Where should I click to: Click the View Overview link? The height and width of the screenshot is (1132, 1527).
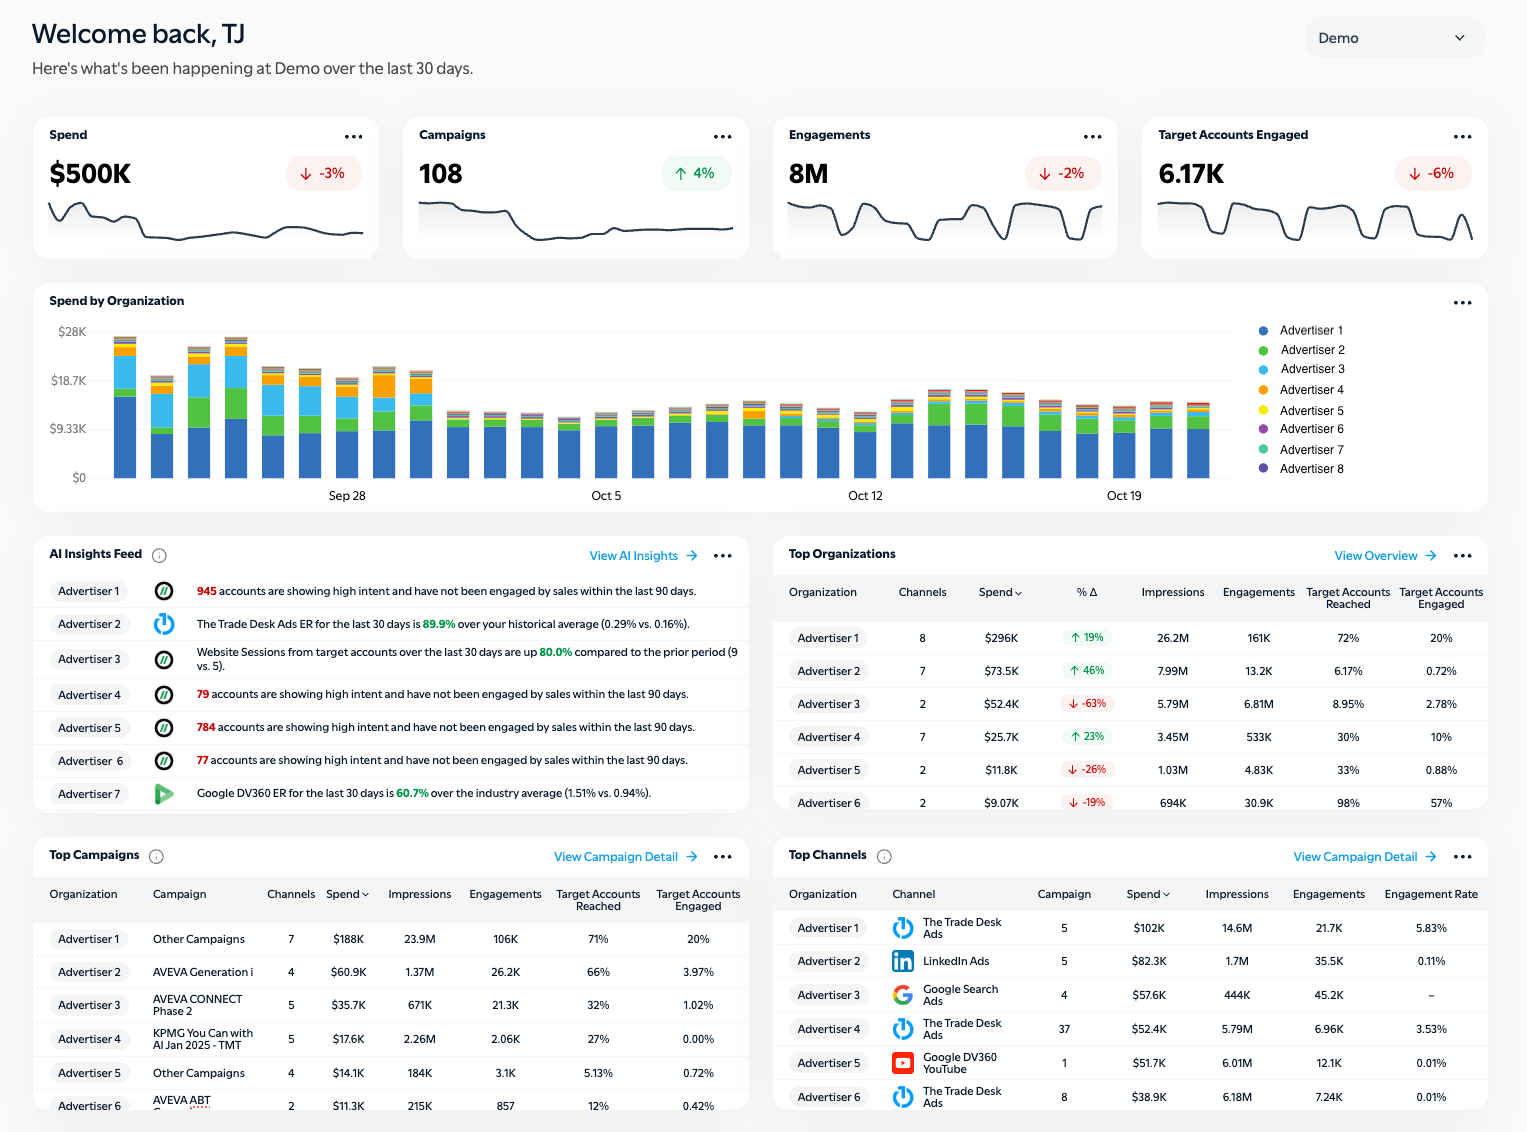[1384, 556]
